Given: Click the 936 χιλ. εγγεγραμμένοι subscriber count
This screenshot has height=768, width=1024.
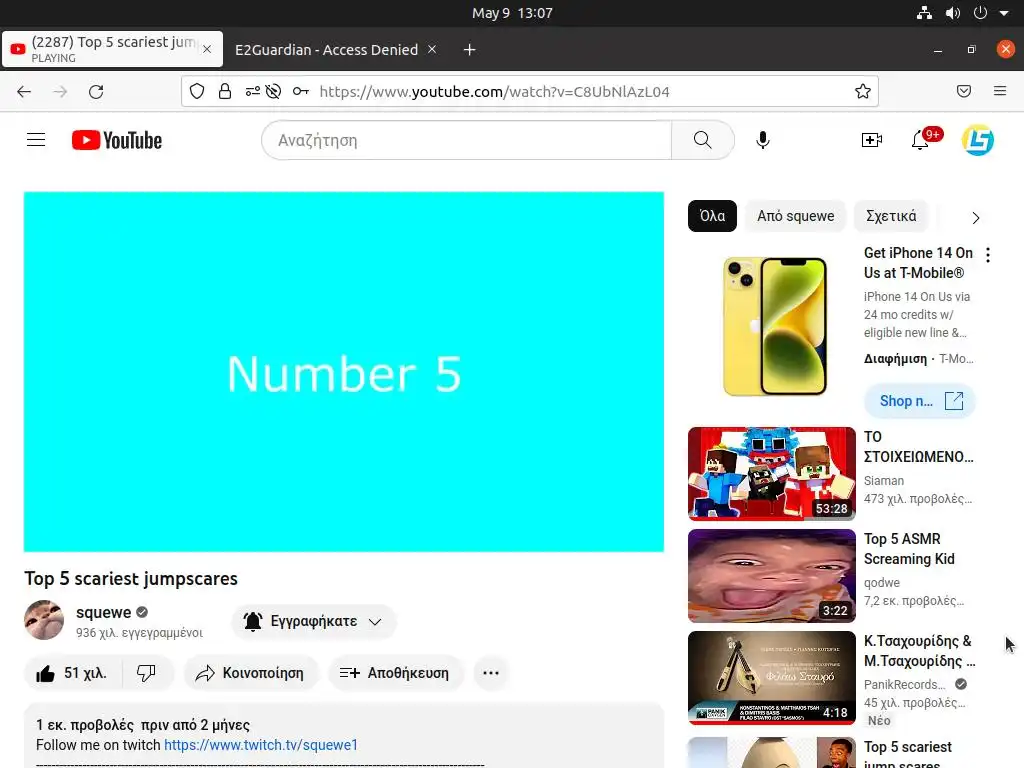Looking at the screenshot, I should [139, 633].
